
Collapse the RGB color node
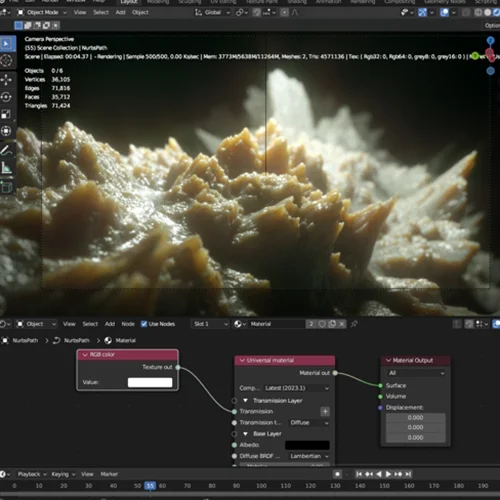(85, 355)
